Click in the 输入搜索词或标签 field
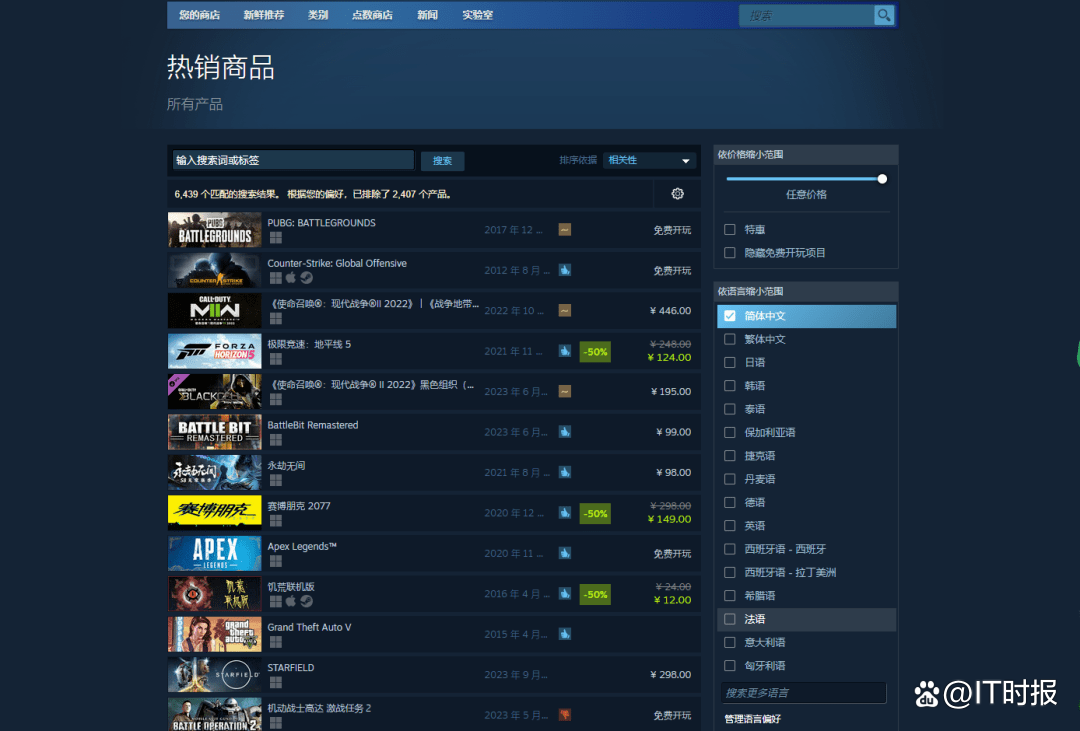 [x=293, y=161]
